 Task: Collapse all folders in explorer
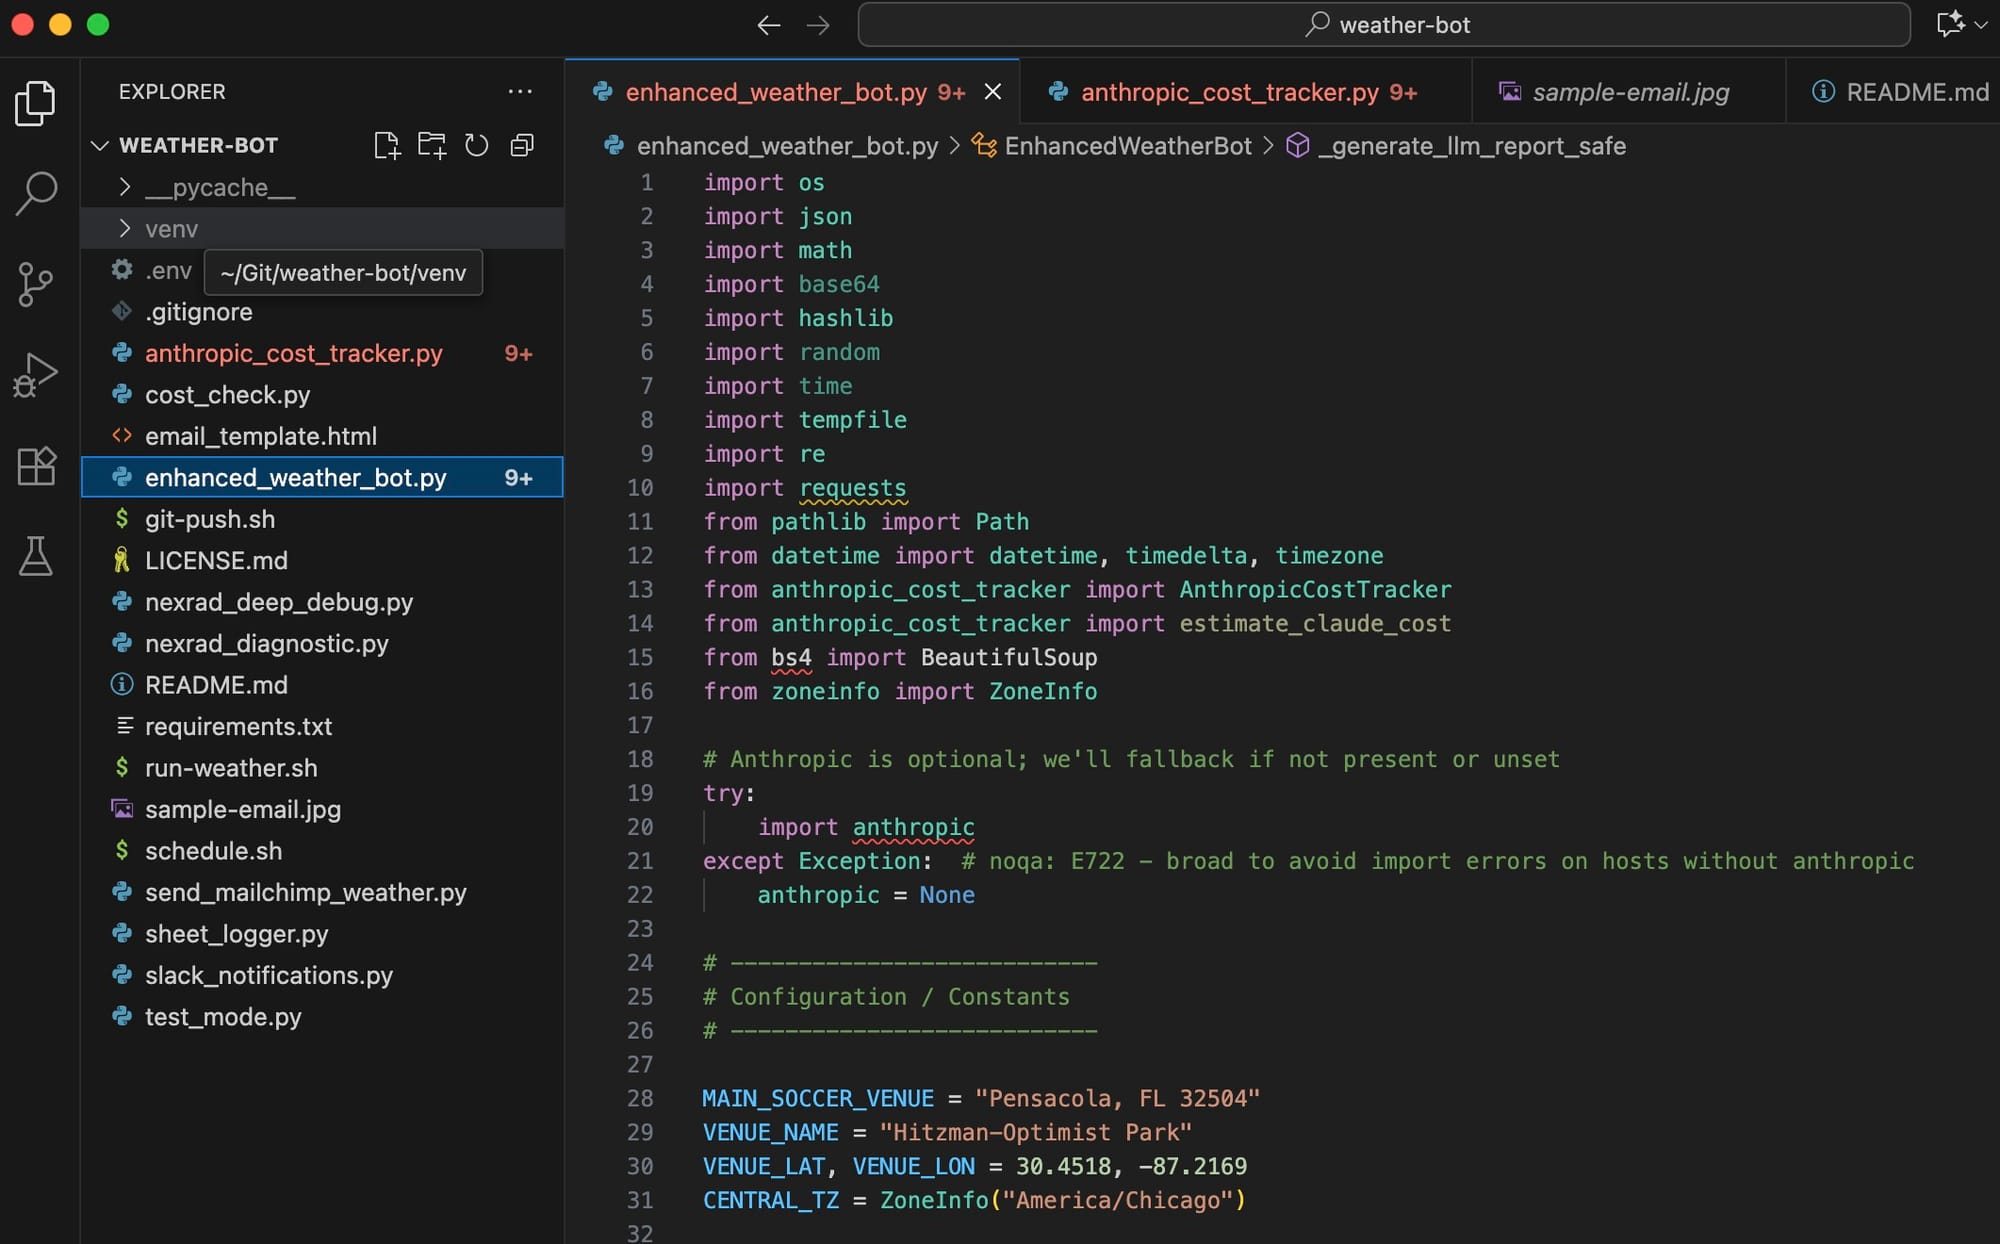522,146
